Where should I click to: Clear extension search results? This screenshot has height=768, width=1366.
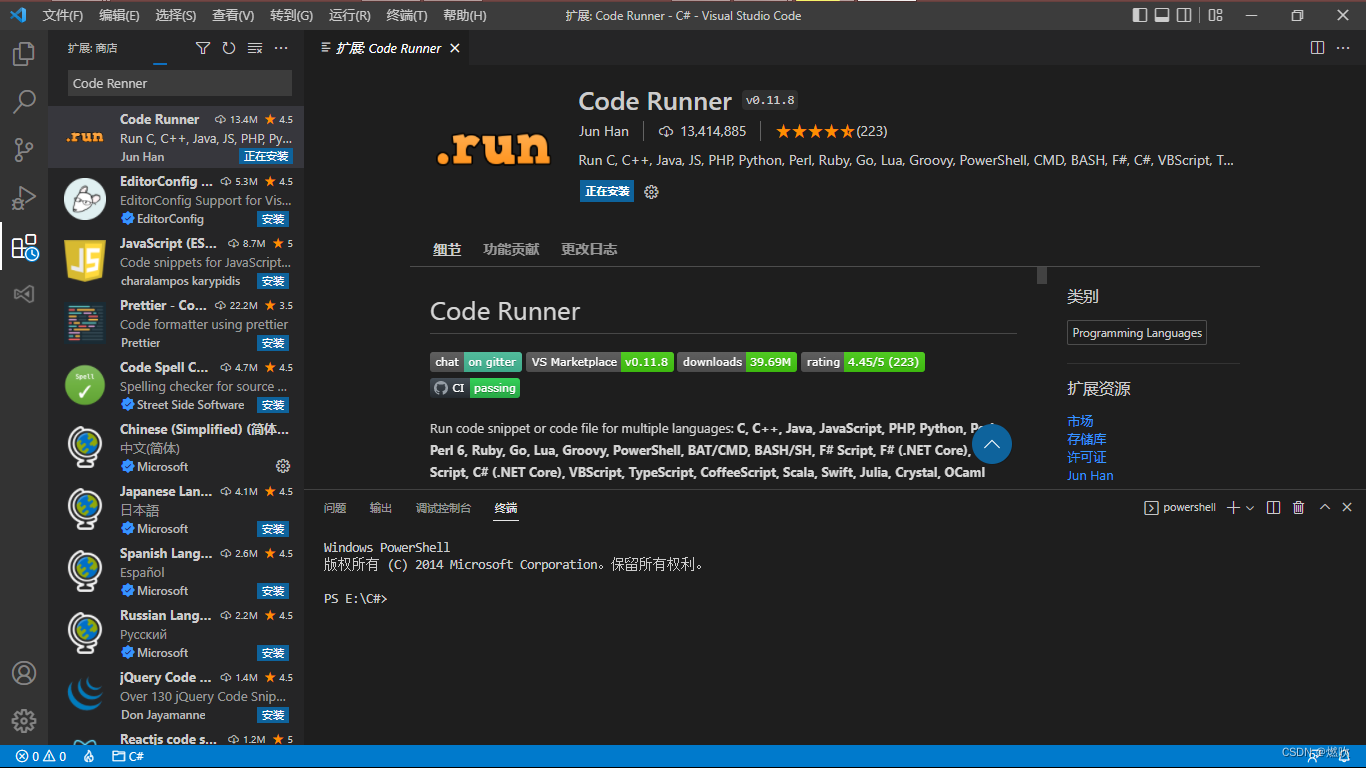(x=255, y=48)
